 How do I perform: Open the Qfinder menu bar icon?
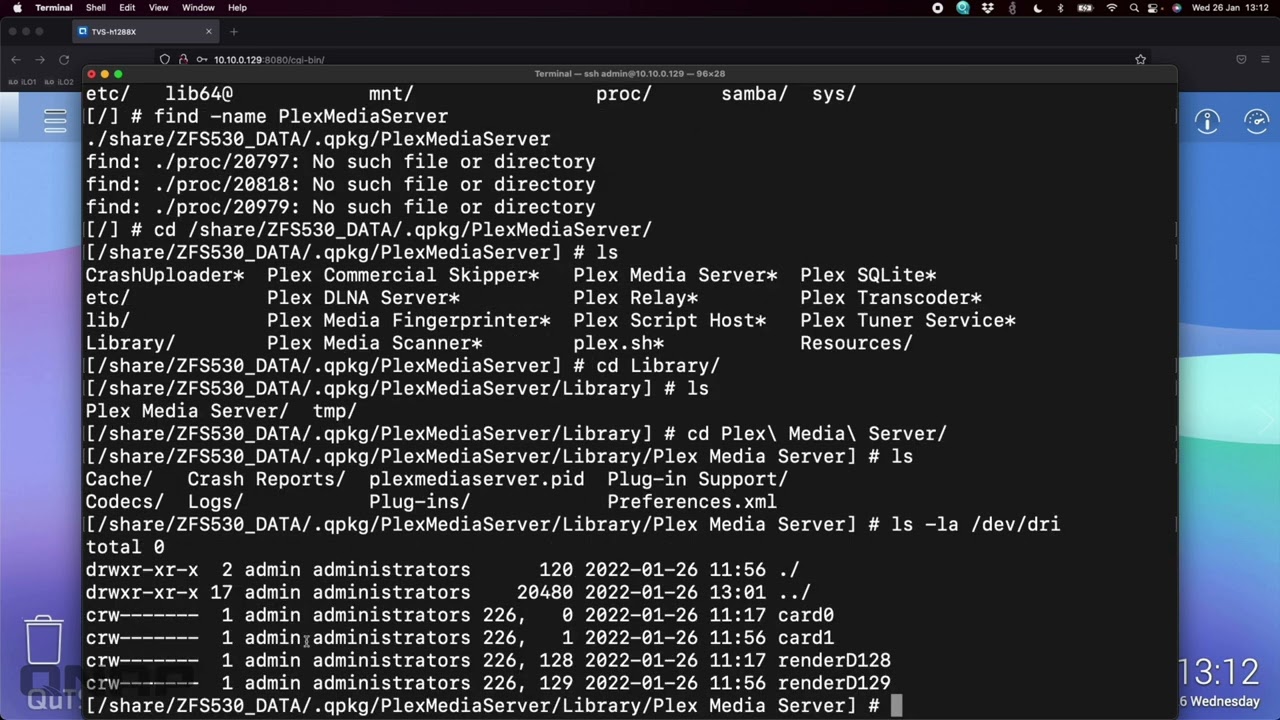tap(962, 8)
